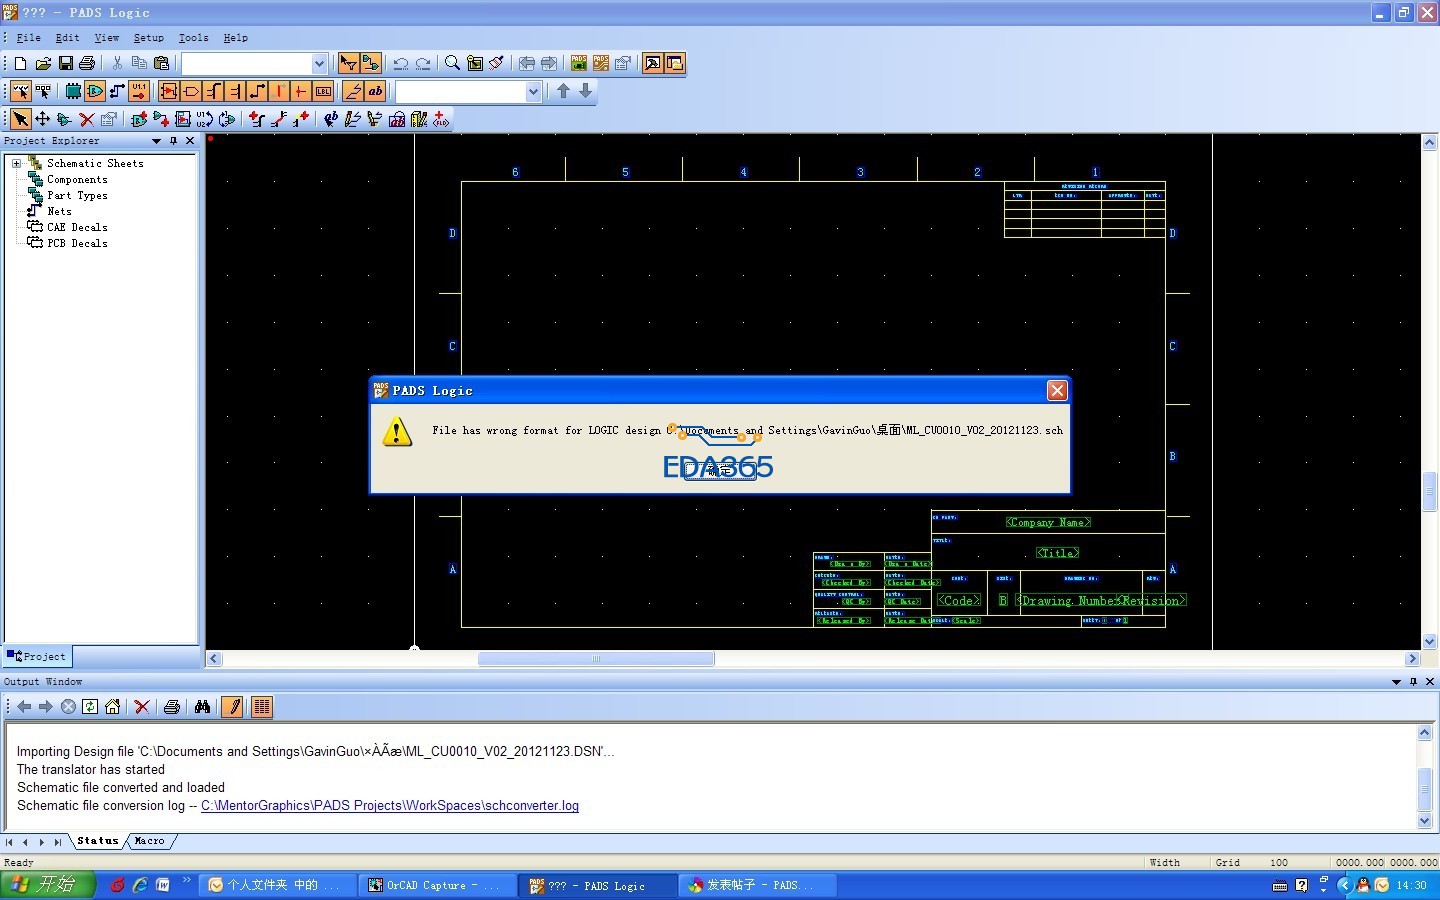Toggle the pencil icon in Output Window toolbar
Image resolution: width=1440 pixels, height=900 pixels.
(232, 707)
